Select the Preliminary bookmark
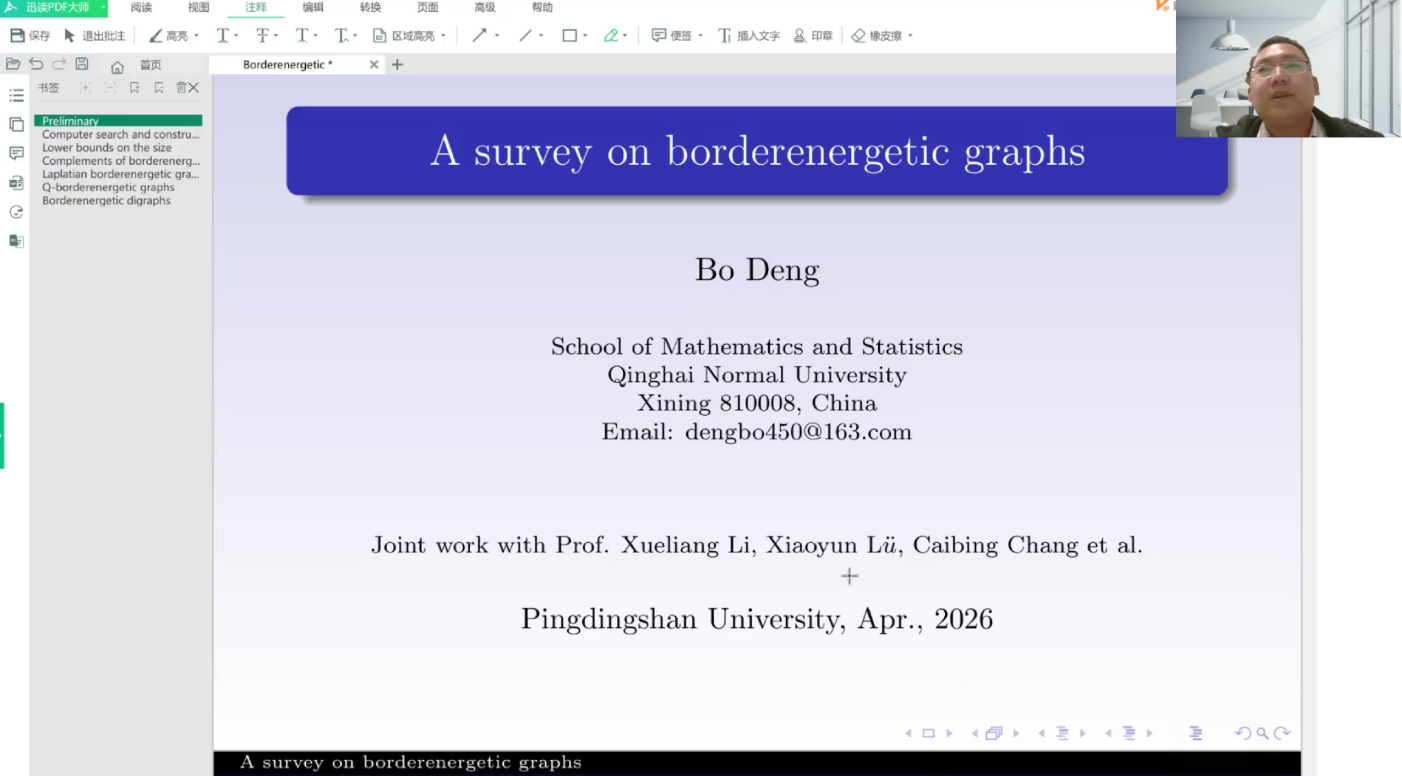The width and height of the screenshot is (1402, 776). (x=118, y=121)
